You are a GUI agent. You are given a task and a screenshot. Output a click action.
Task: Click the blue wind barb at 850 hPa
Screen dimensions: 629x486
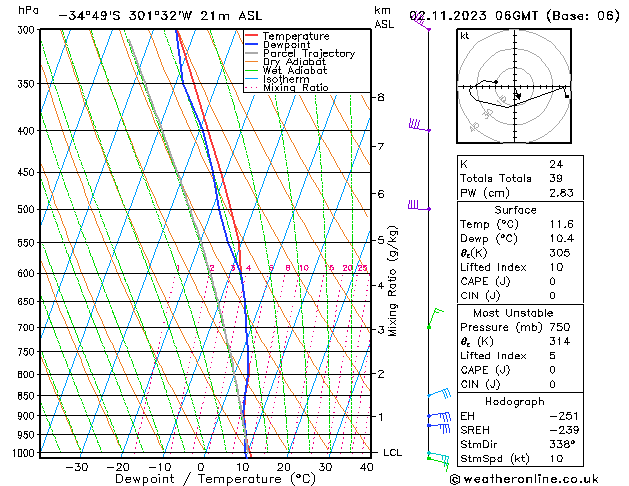437,395
